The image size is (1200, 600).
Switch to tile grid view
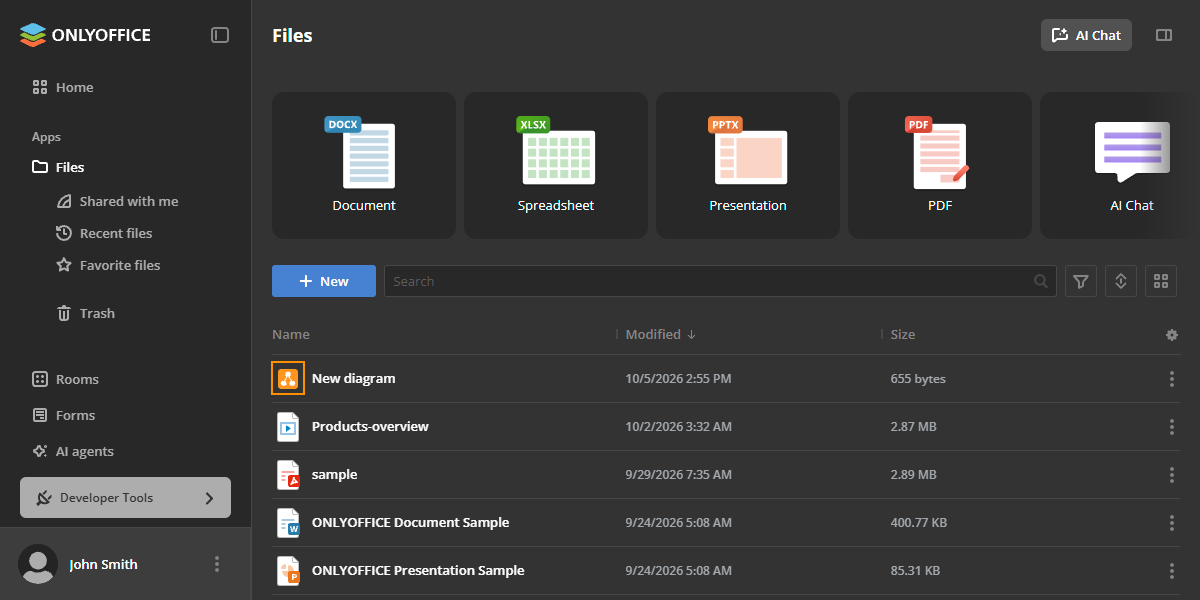click(x=1161, y=281)
